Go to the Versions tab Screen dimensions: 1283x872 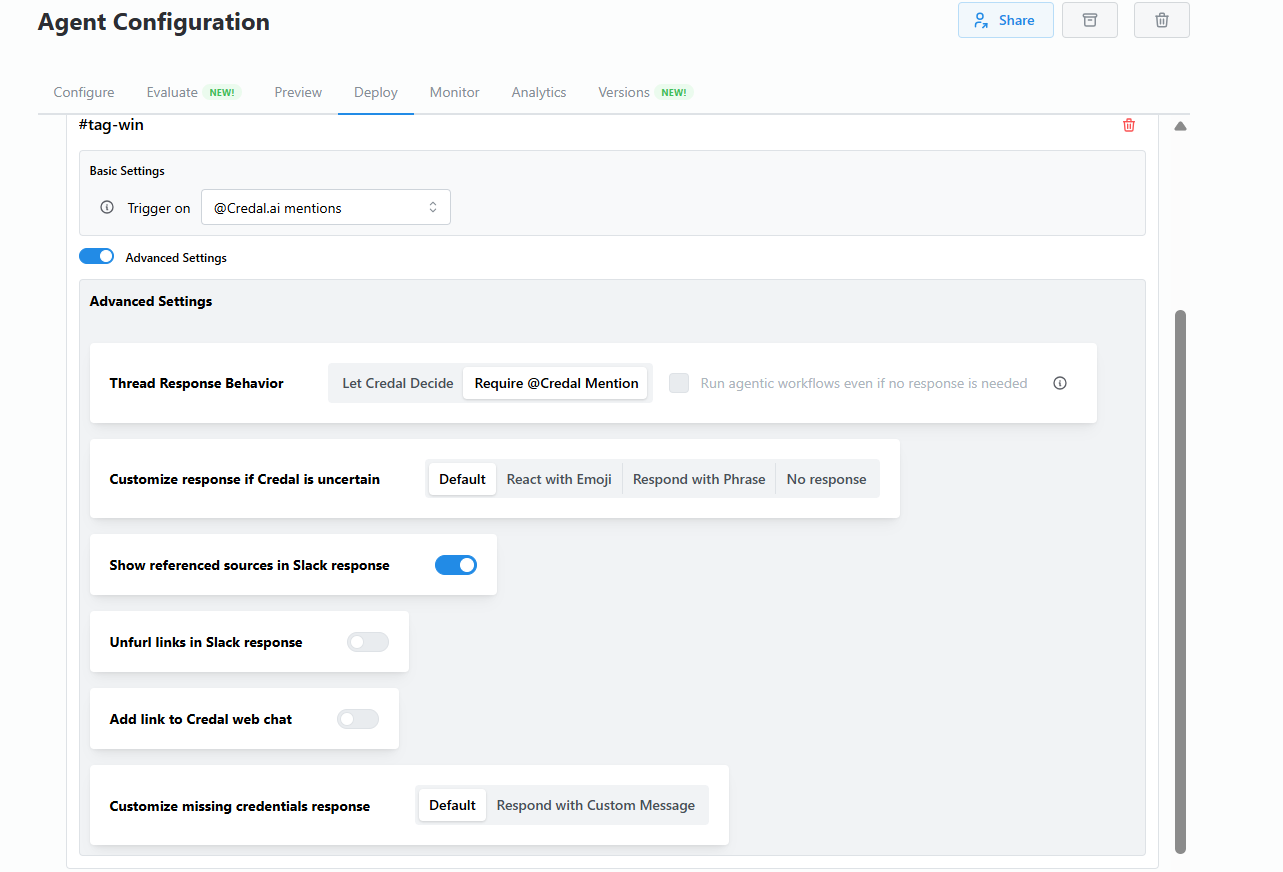(624, 92)
